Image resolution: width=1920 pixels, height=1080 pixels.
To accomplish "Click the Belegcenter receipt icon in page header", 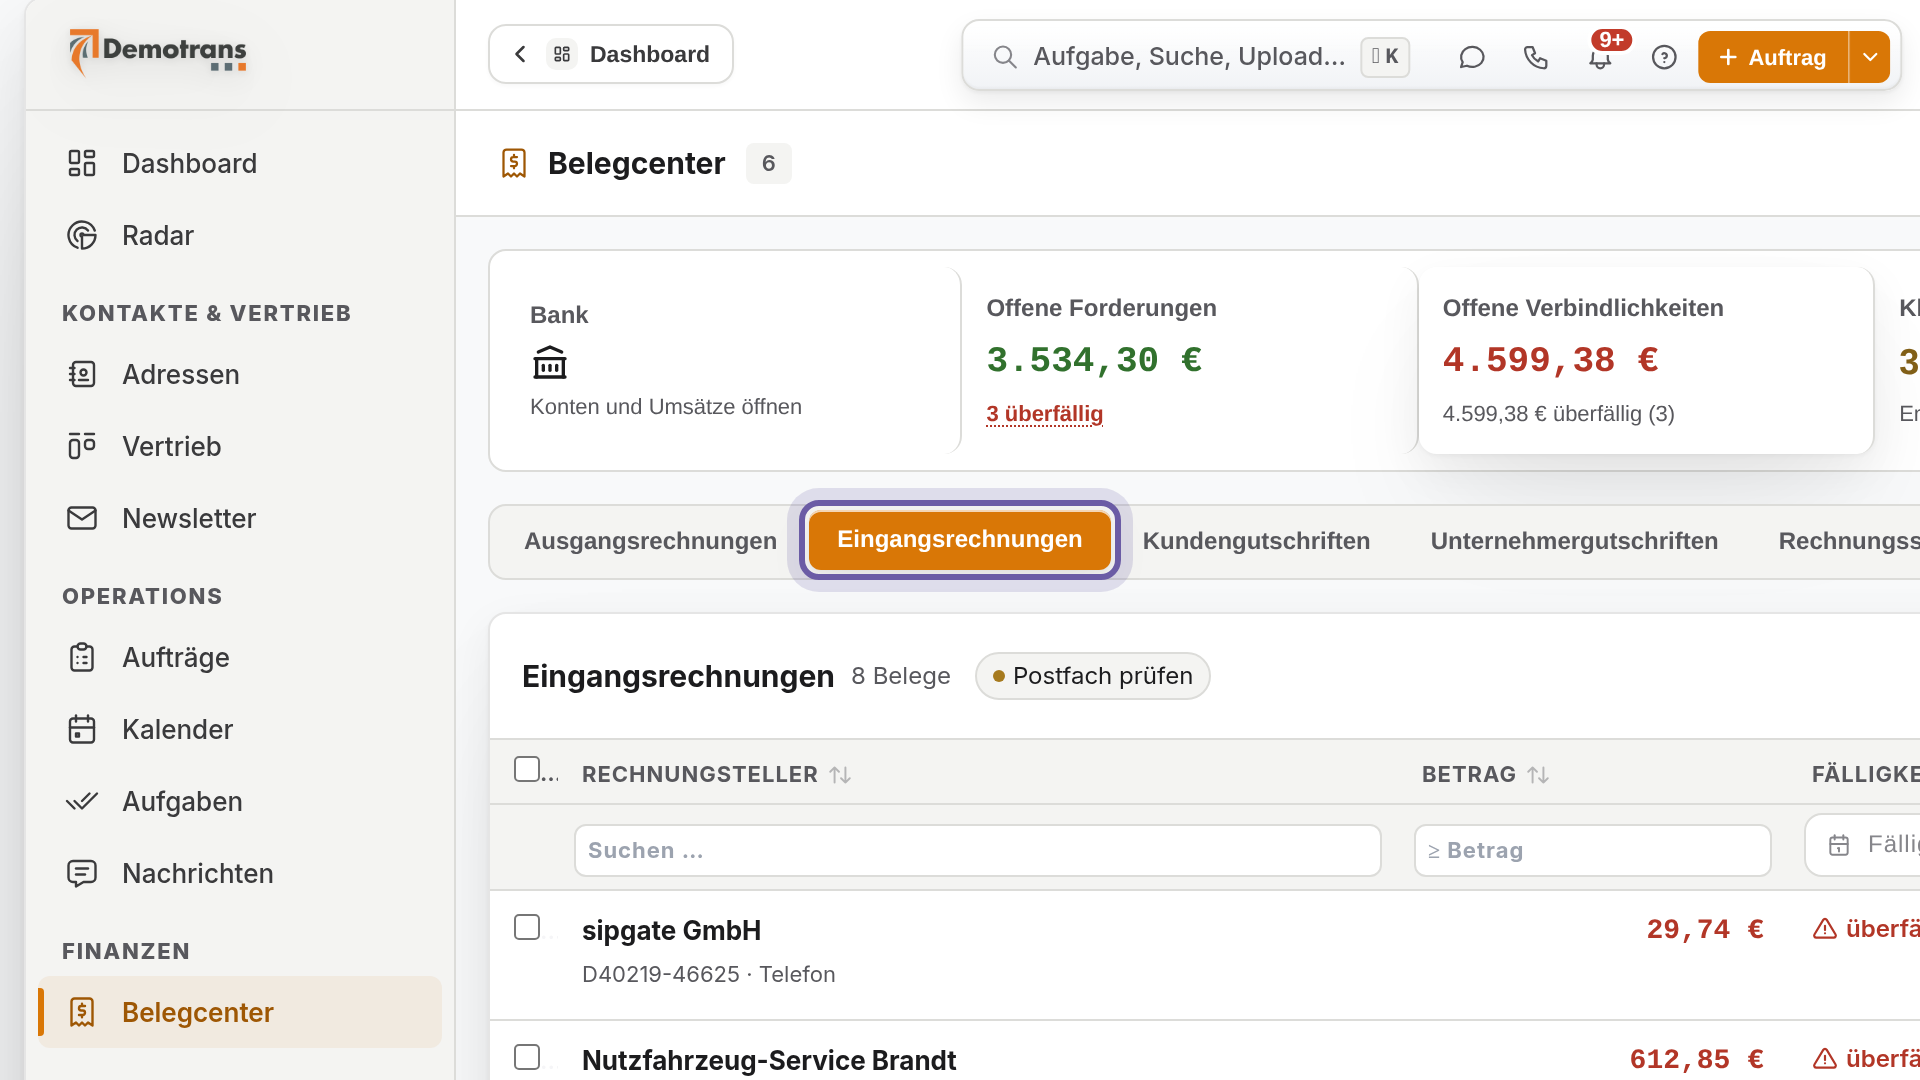I will point(514,163).
